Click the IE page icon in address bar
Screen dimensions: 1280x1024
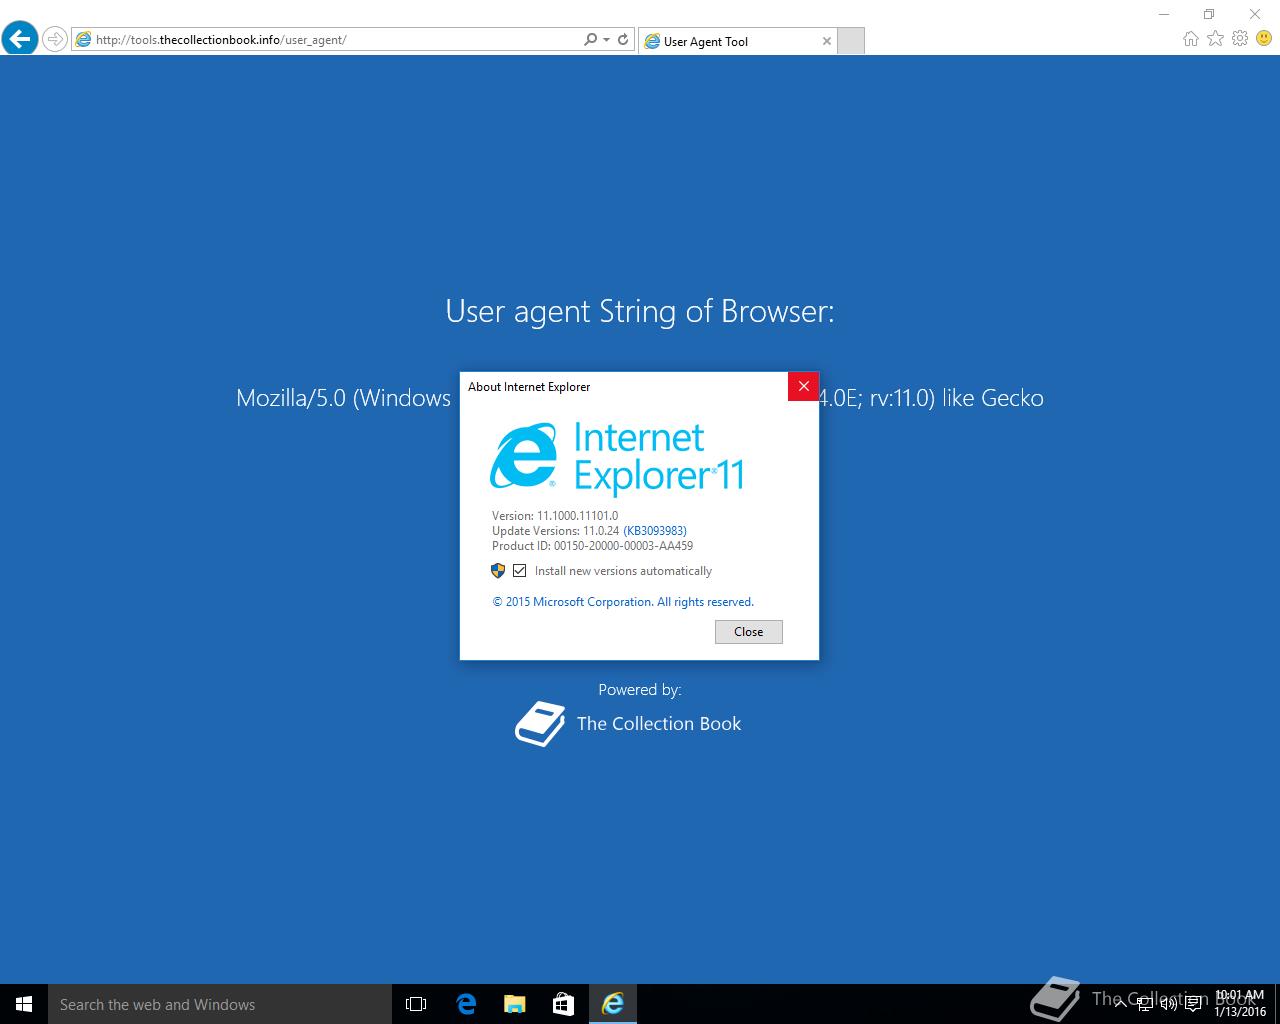(84, 40)
